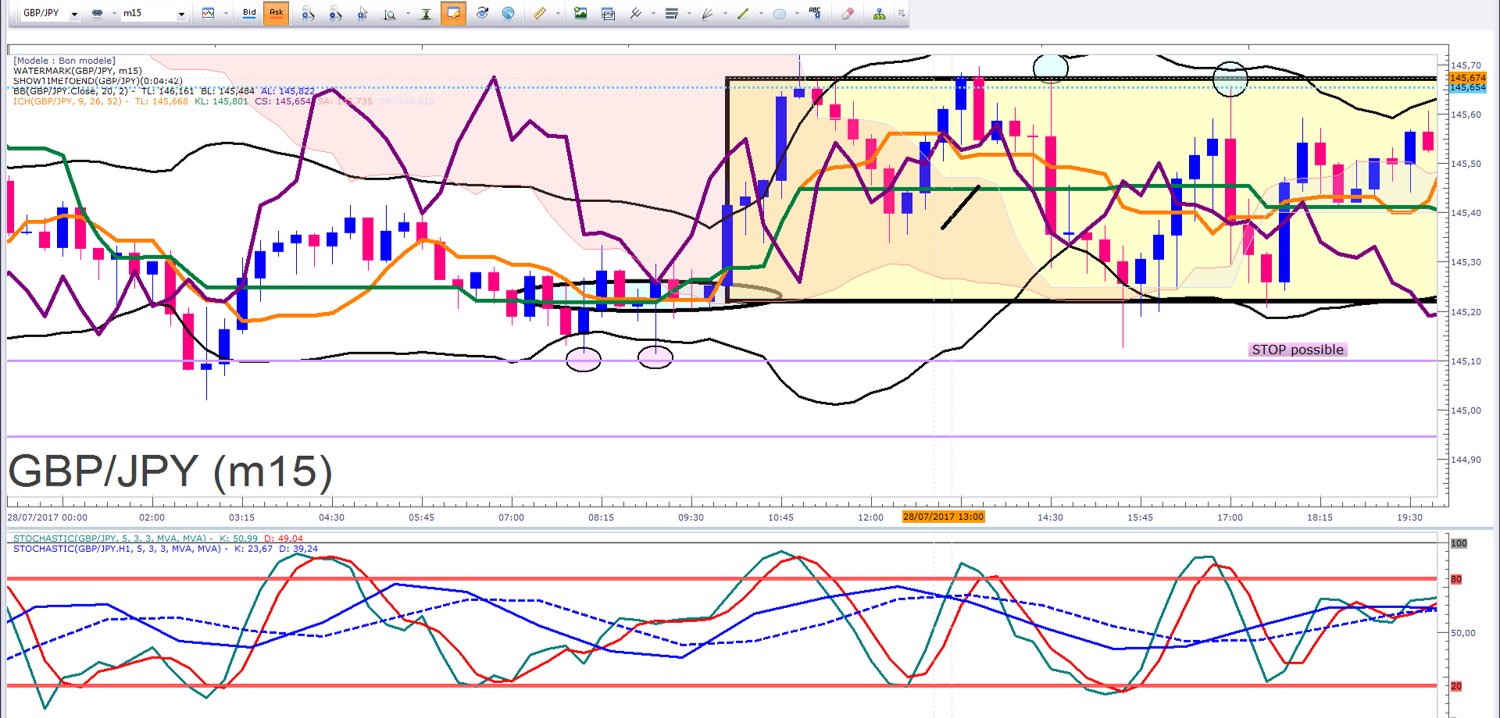Image resolution: width=1500 pixels, height=718 pixels.
Task: Click the globe icon in toolbar
Action: [508, 14]
